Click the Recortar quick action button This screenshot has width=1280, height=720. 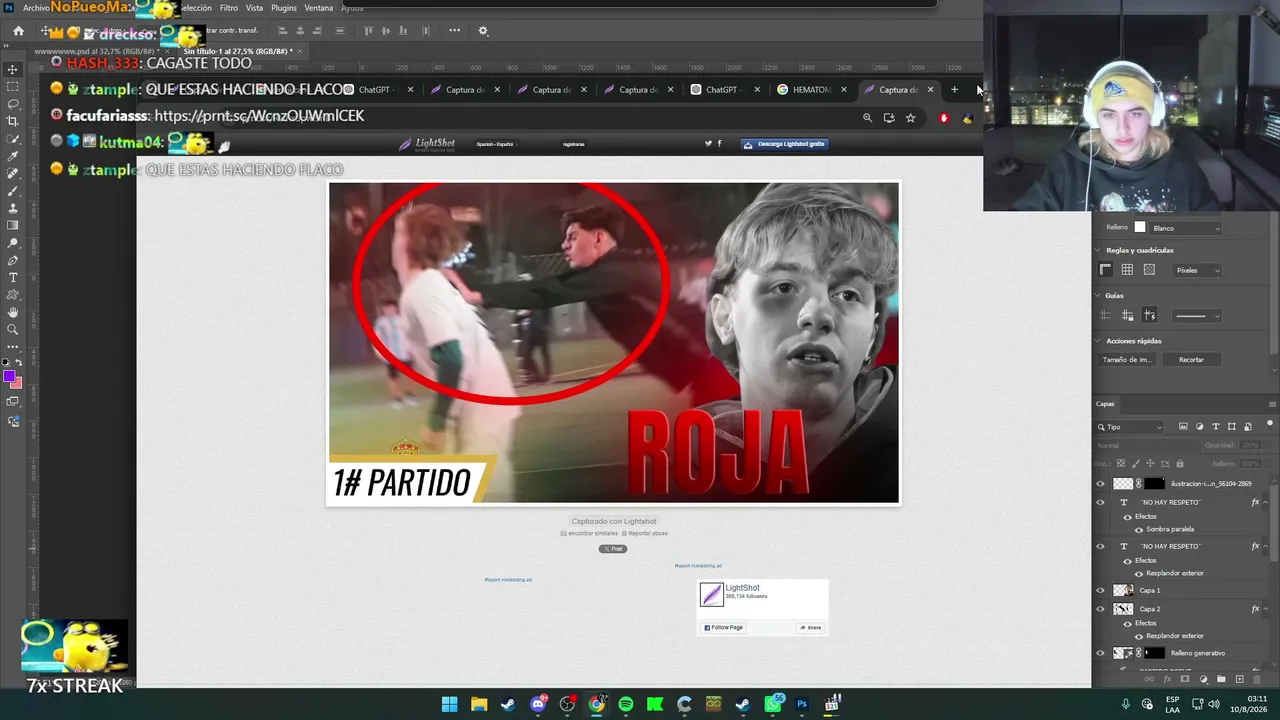coord(1191,360)
